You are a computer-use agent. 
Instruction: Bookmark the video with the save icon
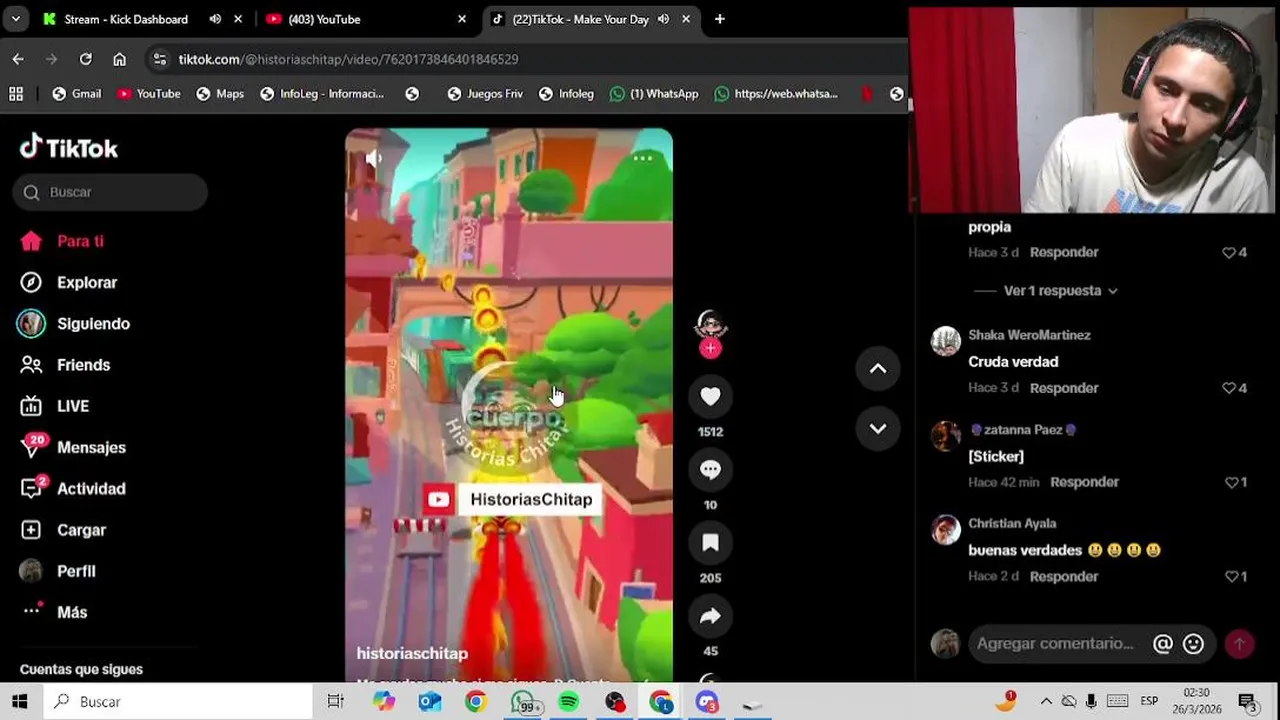click(710, 542)
